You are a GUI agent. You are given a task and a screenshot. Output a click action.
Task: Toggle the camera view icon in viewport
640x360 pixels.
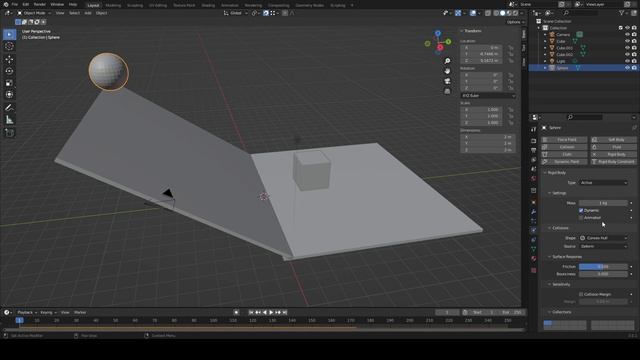pyautogui.click(x=447, y=81)
